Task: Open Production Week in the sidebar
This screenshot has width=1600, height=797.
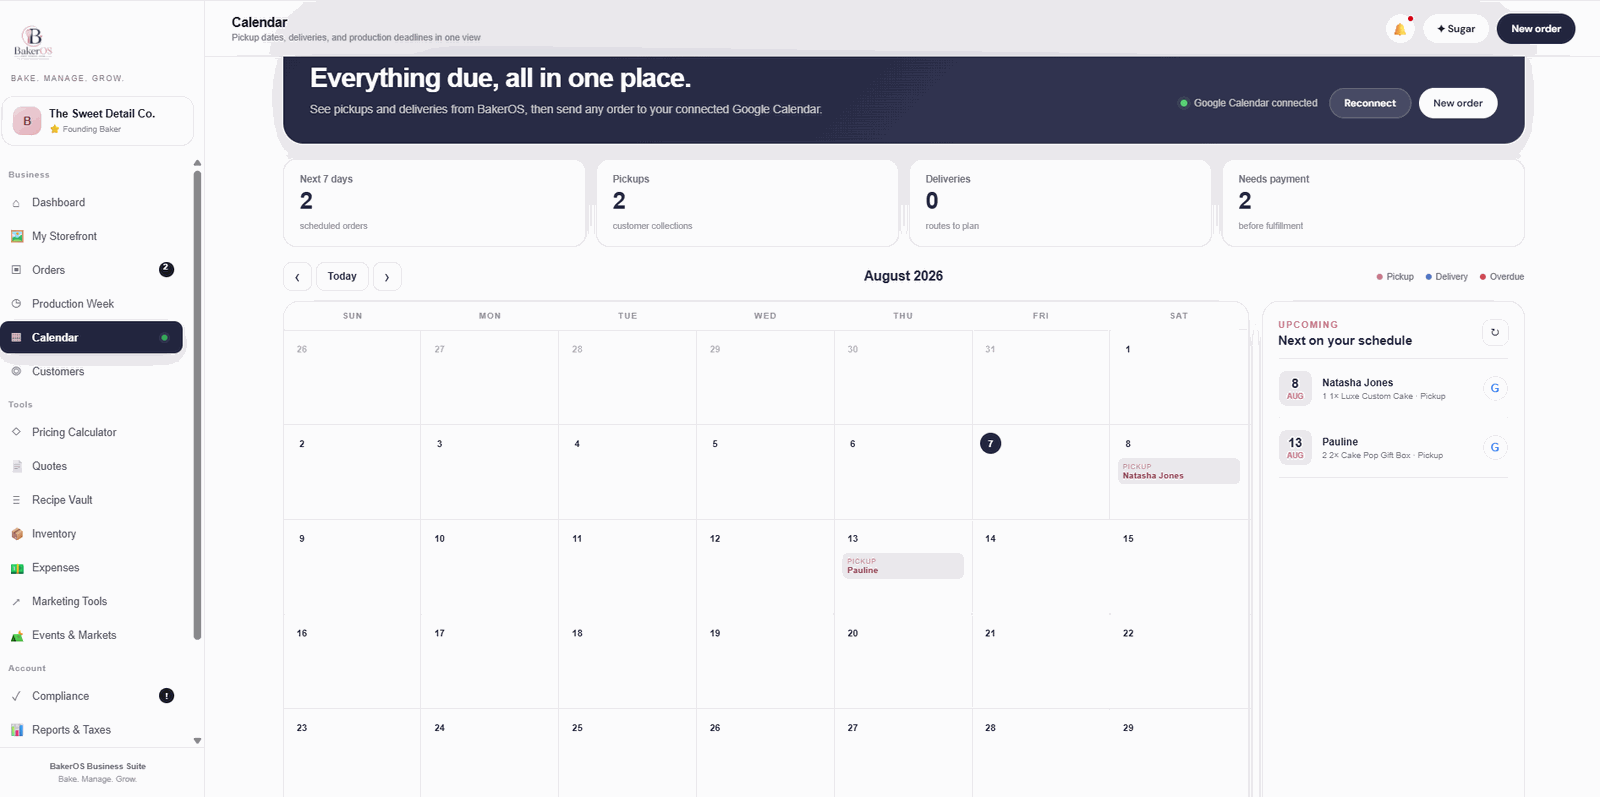Action: 92,304
